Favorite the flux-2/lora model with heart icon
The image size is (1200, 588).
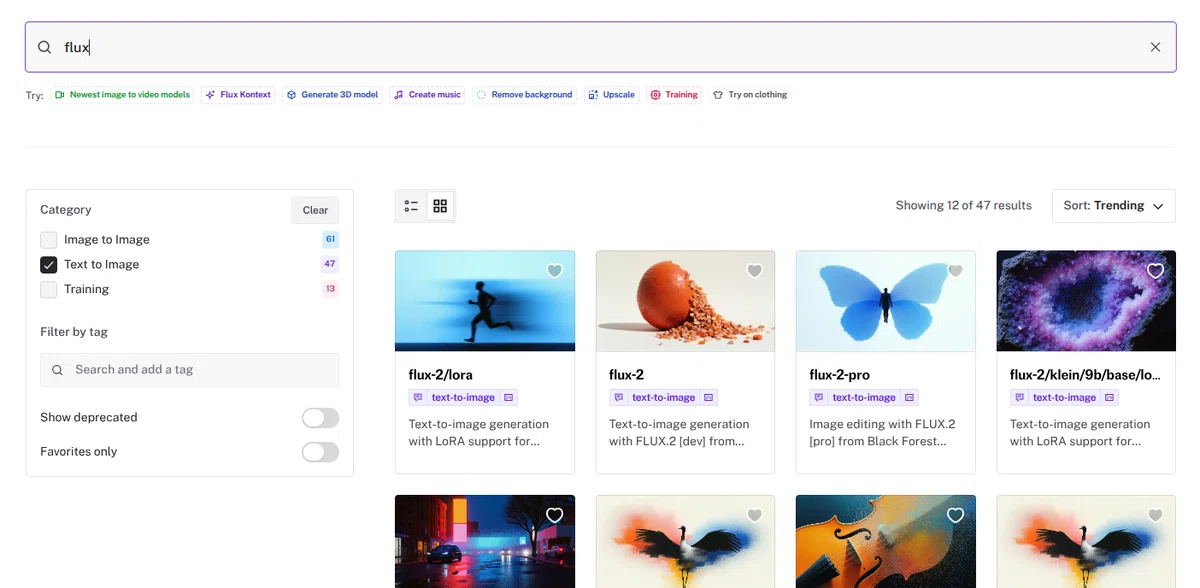pos(555,271)
